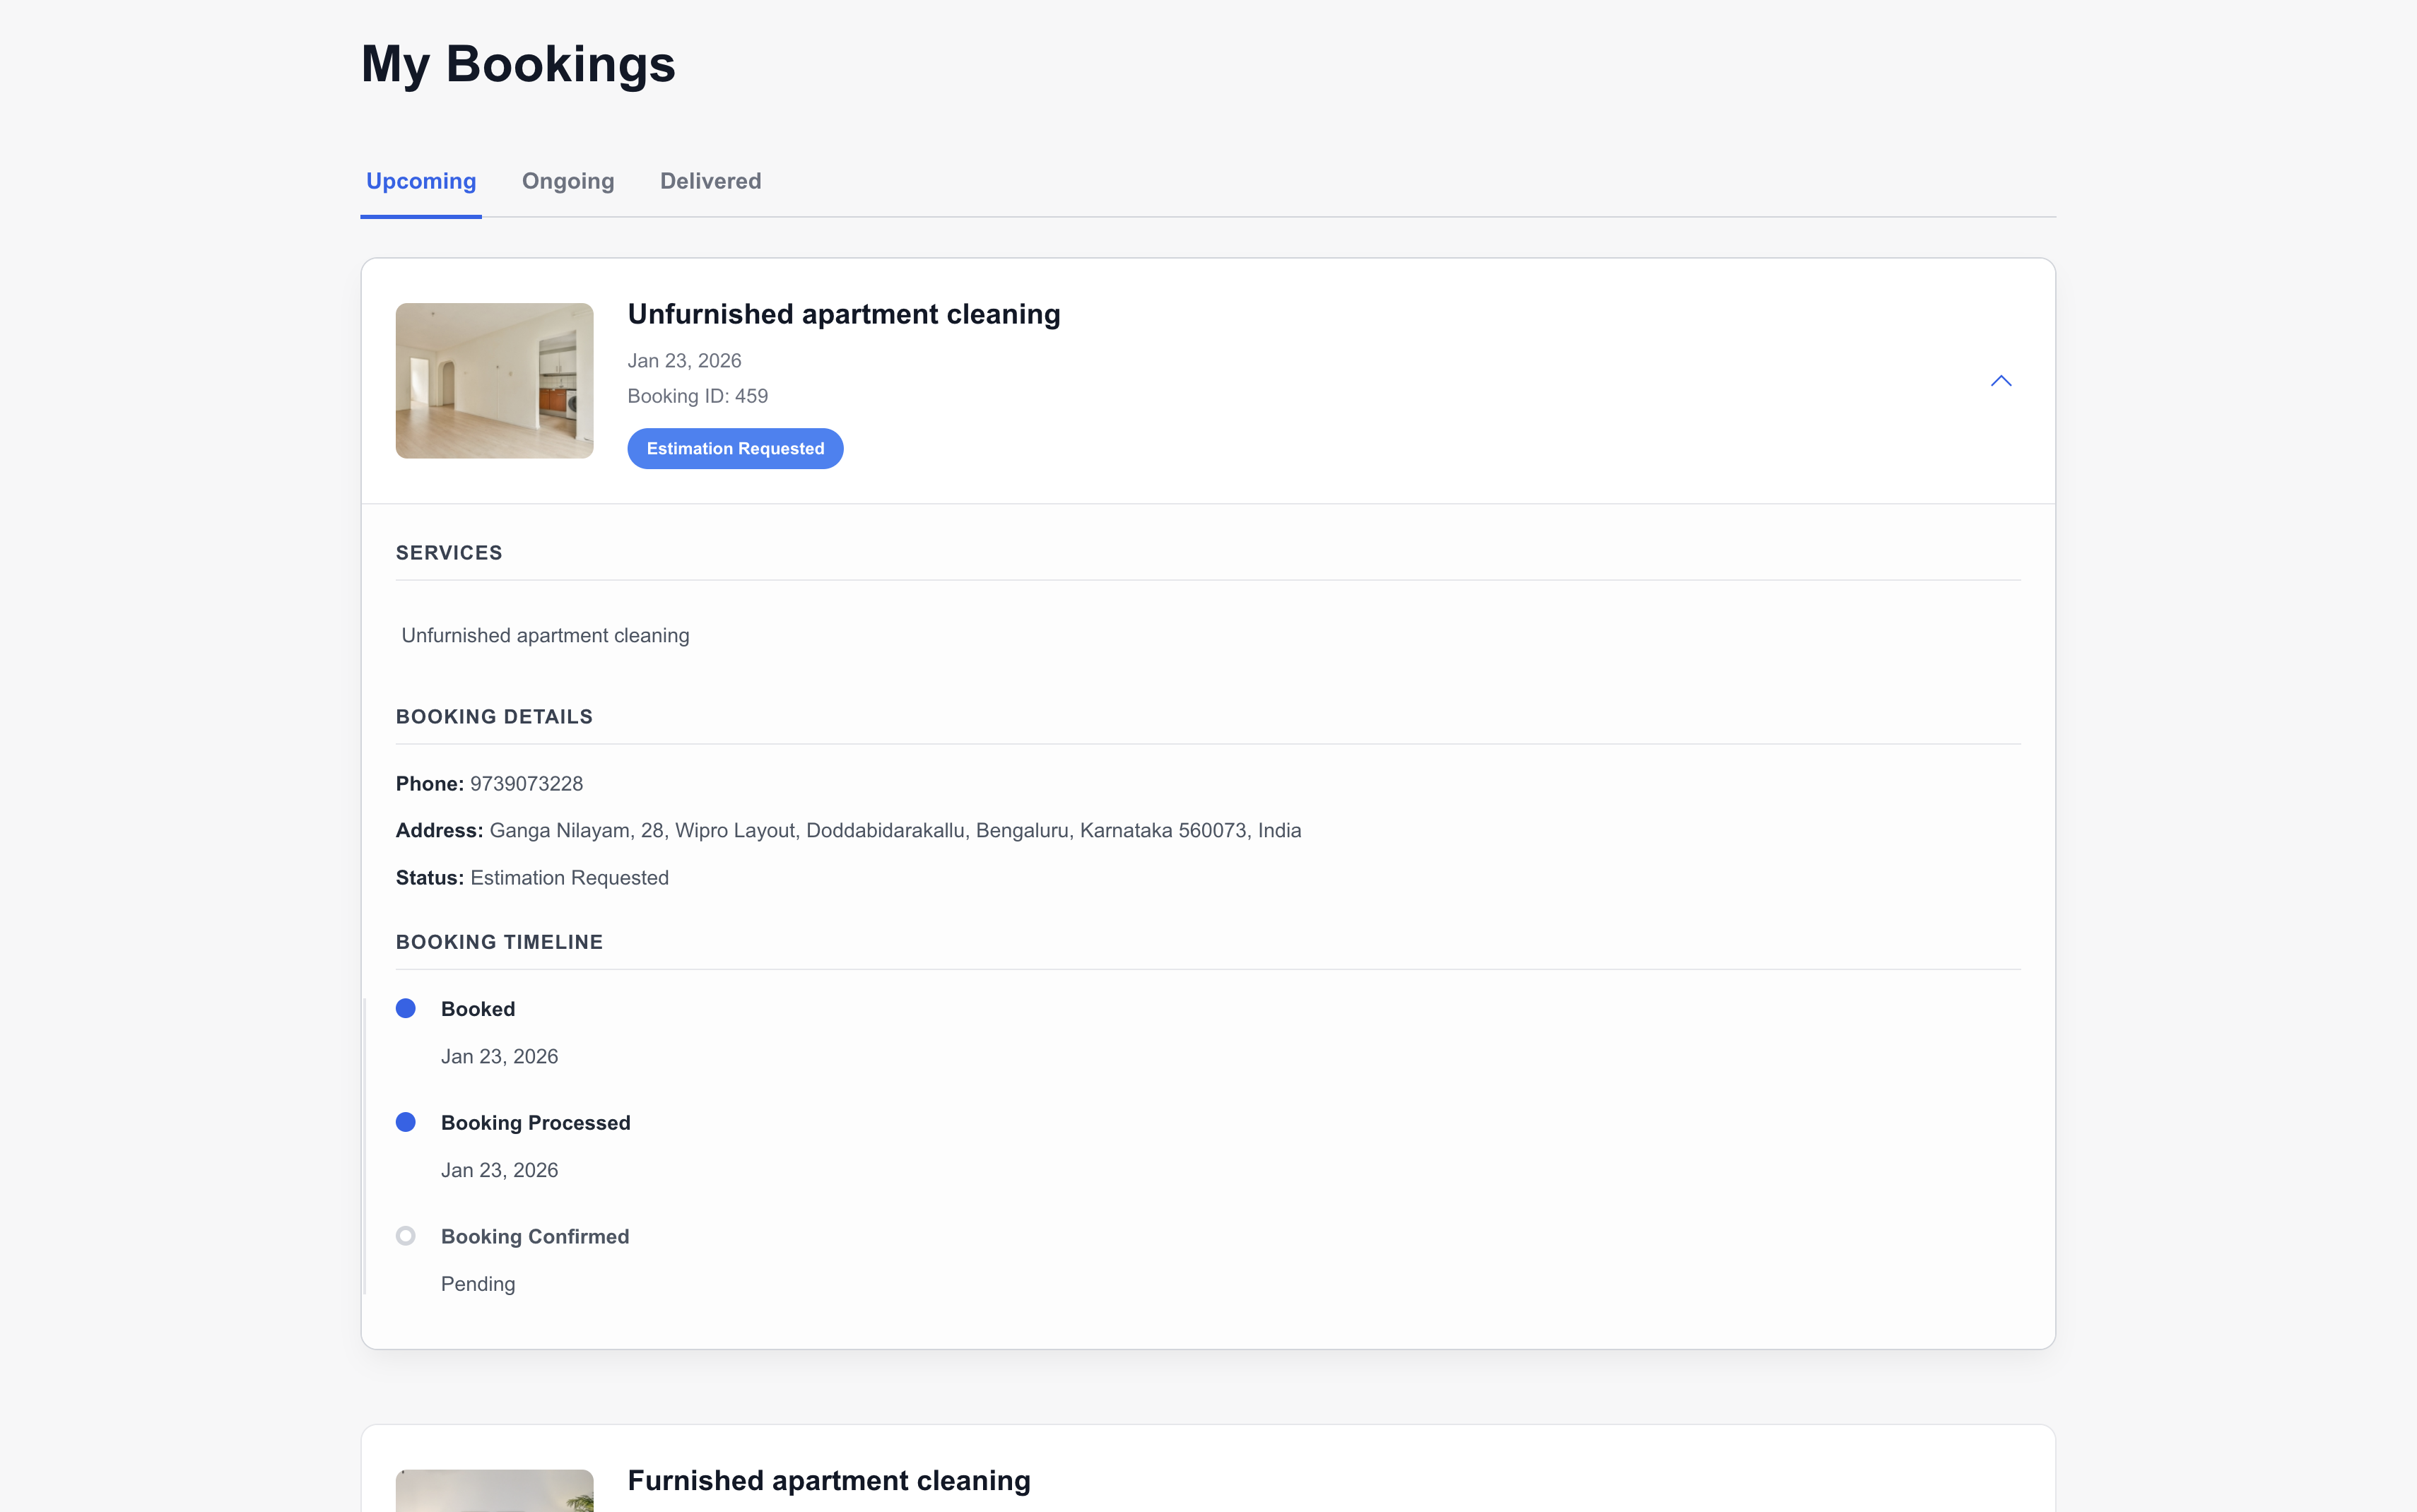
Task: View the Delivered bookings tab
Action: [x=710, y=181]
